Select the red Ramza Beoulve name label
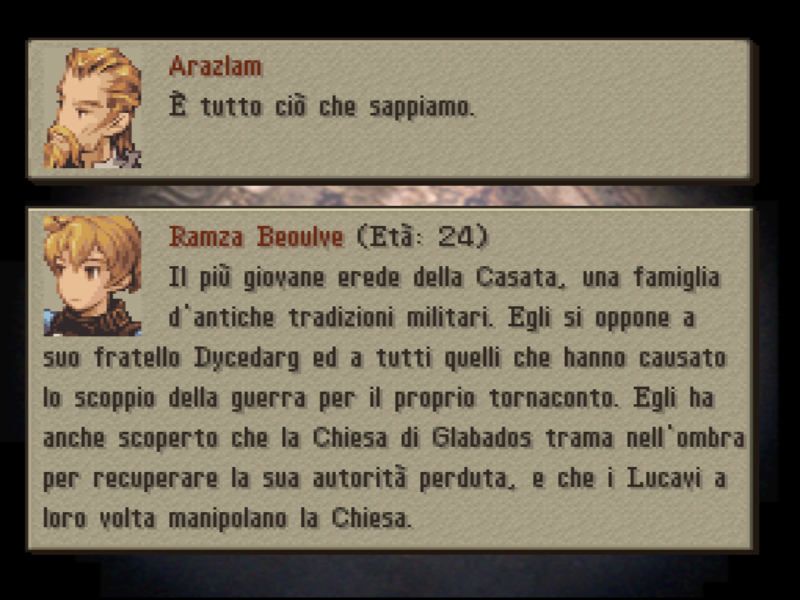The height and width of the screenshot is (600, 800). (x=256, y=237)
